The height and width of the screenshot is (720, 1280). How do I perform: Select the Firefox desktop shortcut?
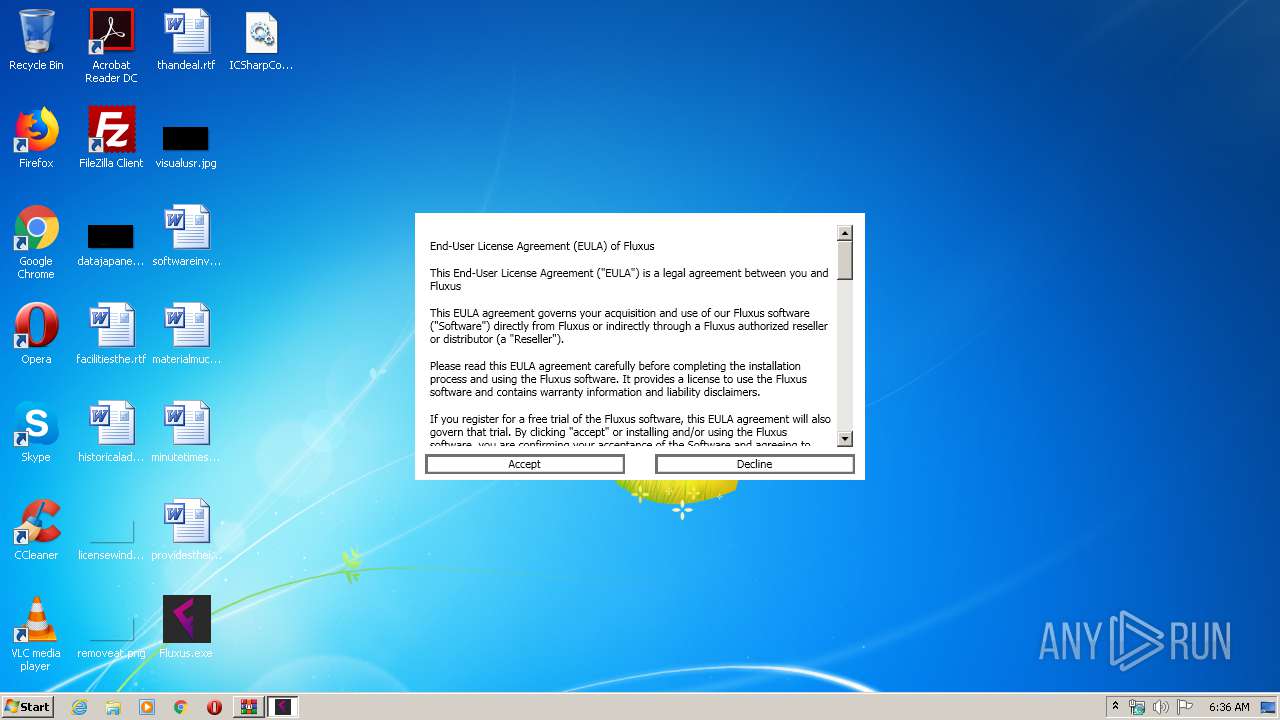point(36,139)
